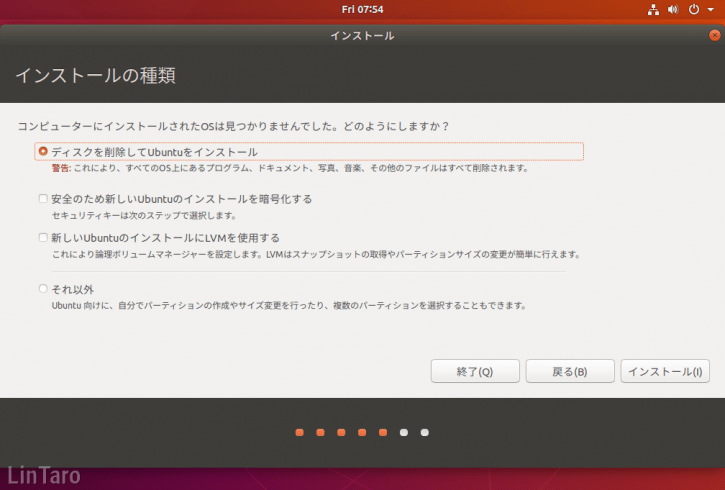The width and height of the screenshot is (725, 490).
Task: Click the インストールの種類 page heading
Action: (96, 75)
